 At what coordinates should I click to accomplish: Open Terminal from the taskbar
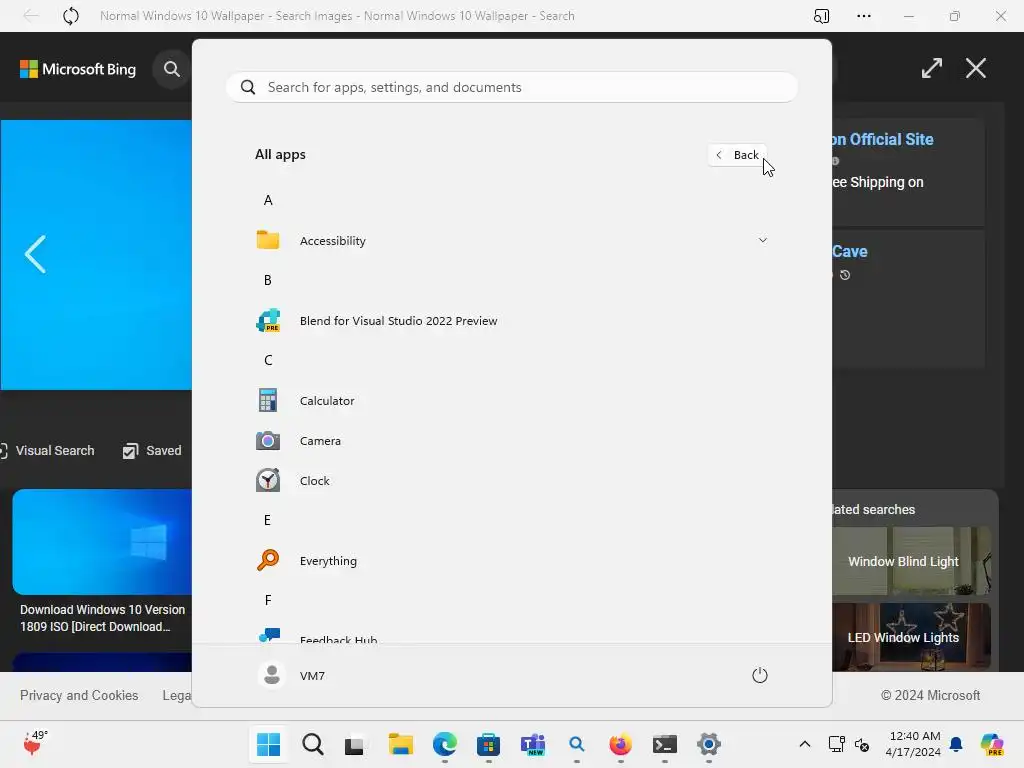click(x=665, y=744)
